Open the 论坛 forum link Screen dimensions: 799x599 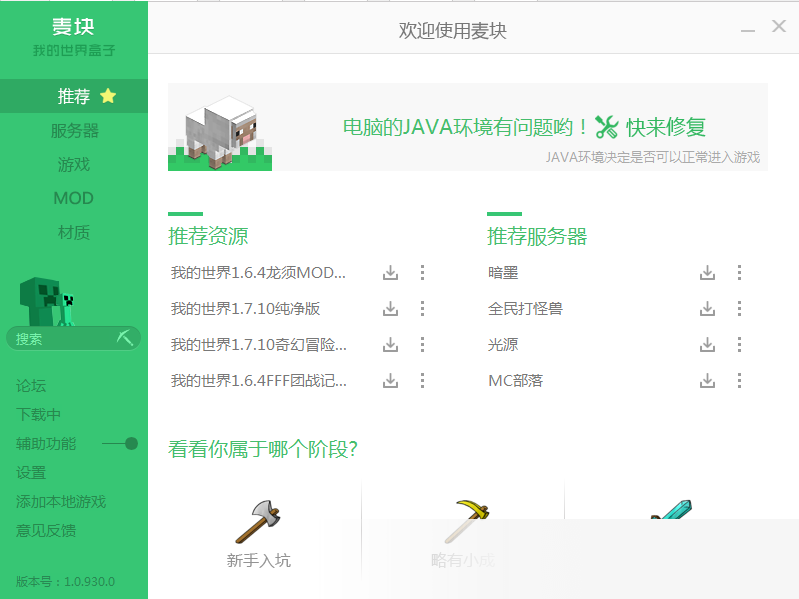31,386
